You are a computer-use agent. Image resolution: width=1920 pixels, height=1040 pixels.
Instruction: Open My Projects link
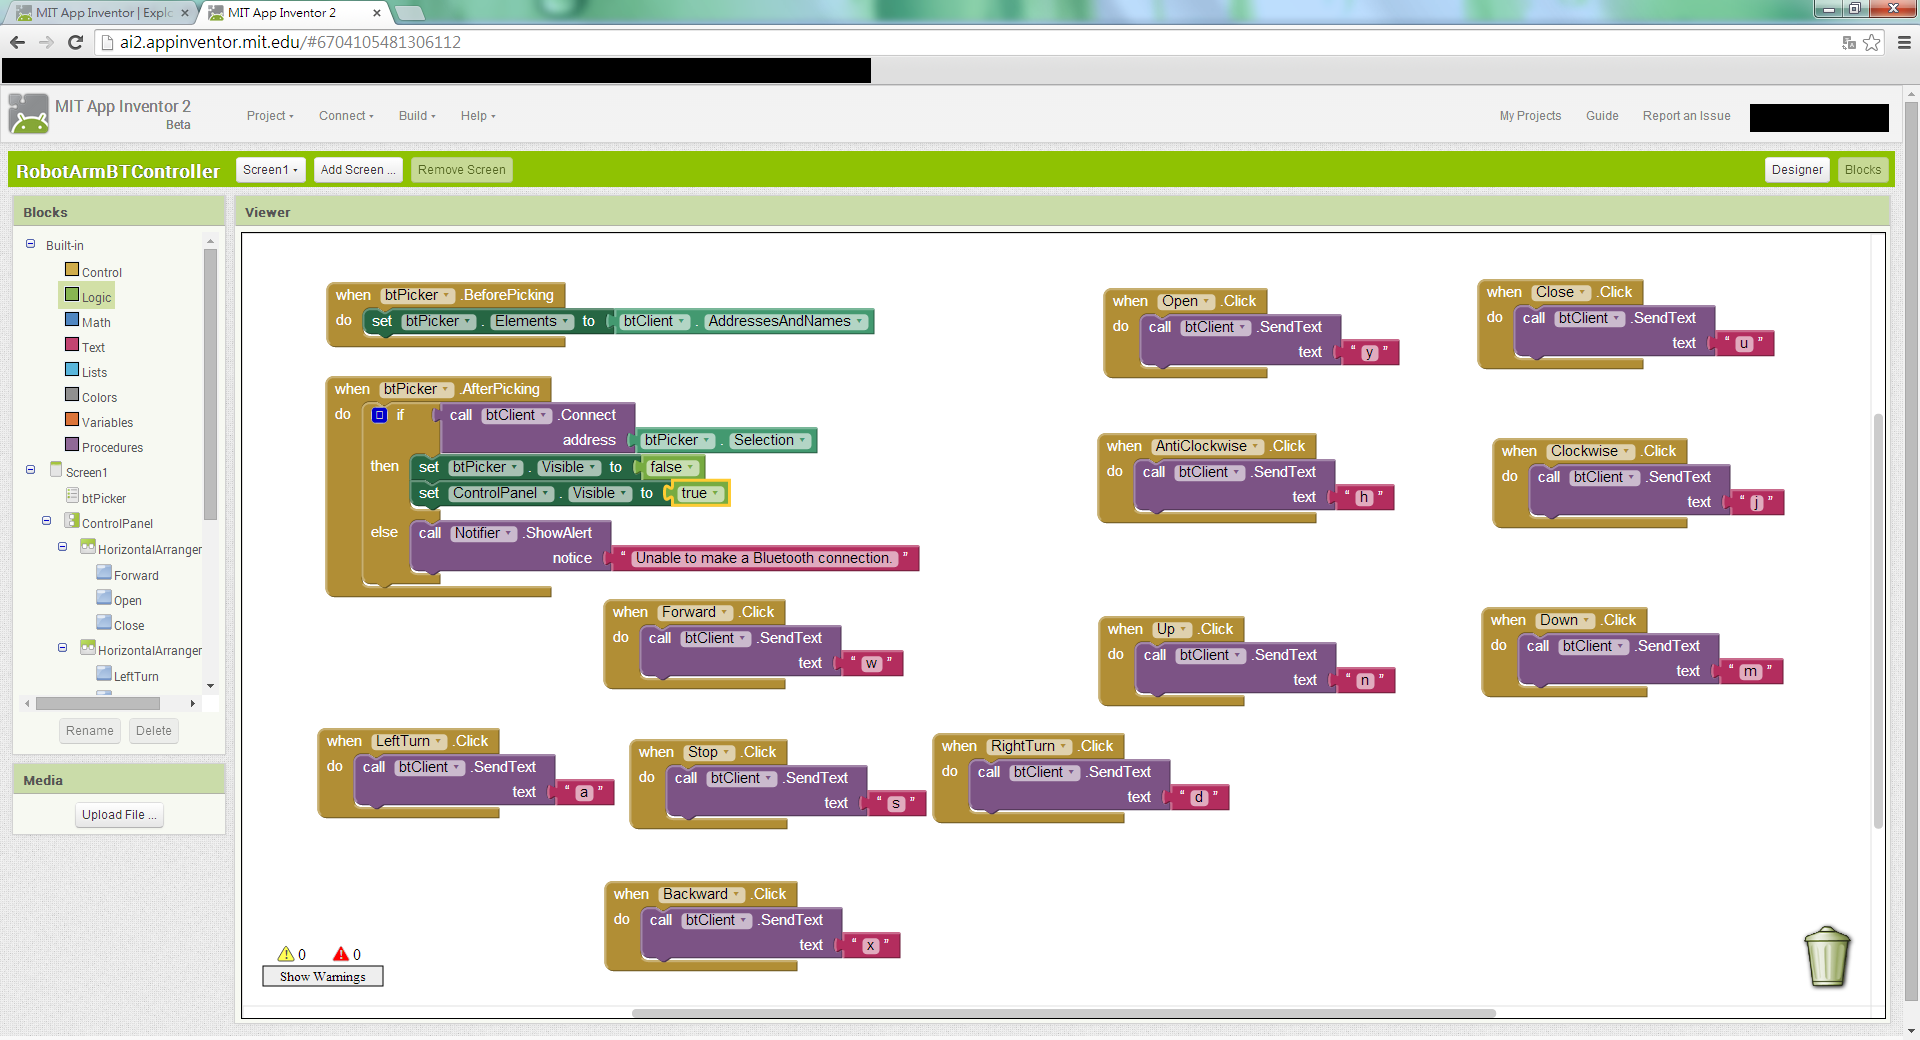click(1530, 116)
